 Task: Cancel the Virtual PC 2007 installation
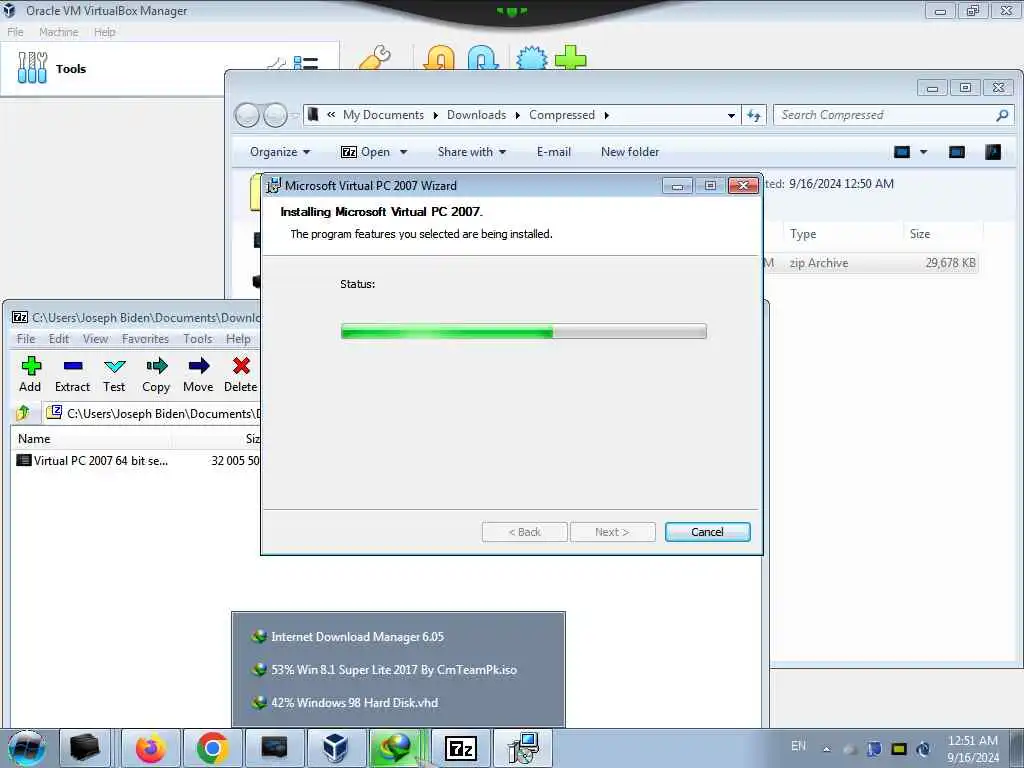click(x=707, y=532)
